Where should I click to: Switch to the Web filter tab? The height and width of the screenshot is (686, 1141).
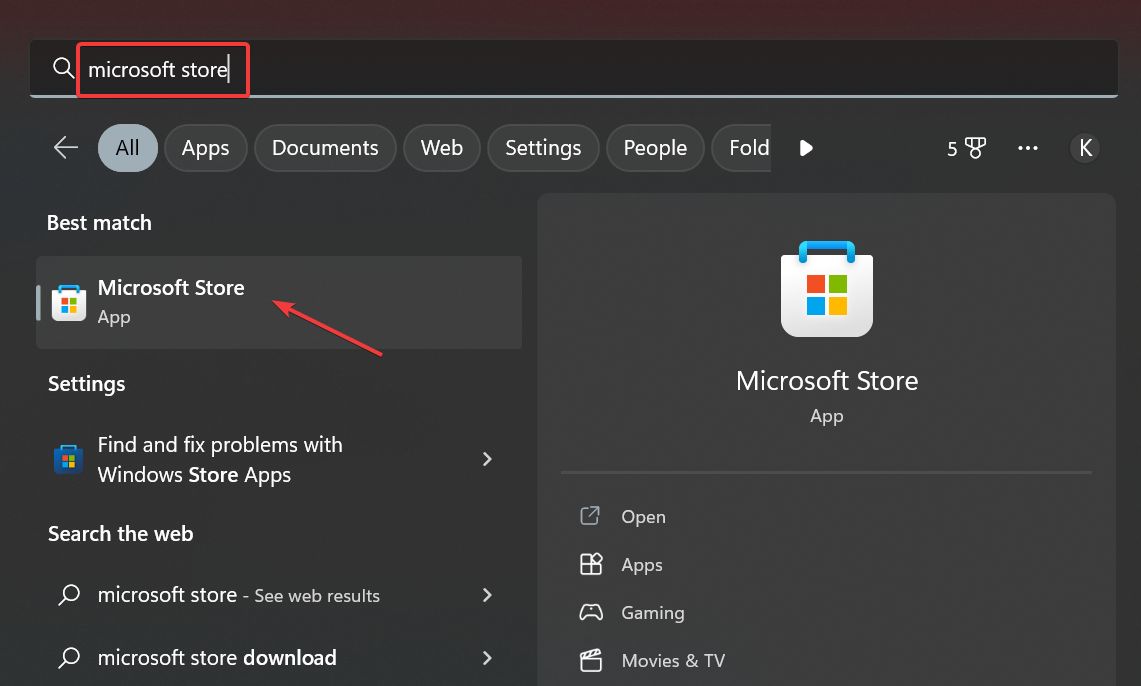442,148
